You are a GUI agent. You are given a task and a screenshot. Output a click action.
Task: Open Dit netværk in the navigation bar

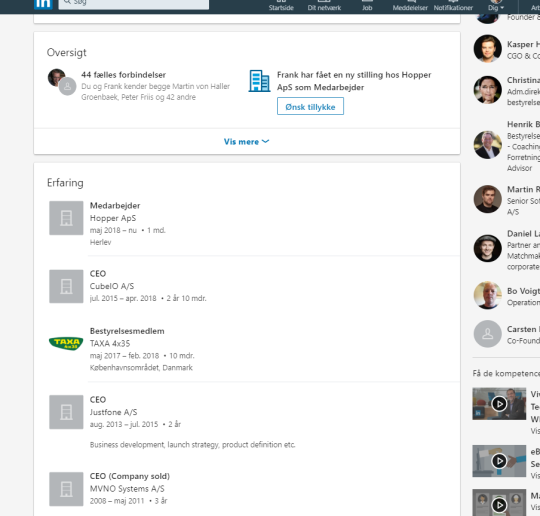coord(324,6)
